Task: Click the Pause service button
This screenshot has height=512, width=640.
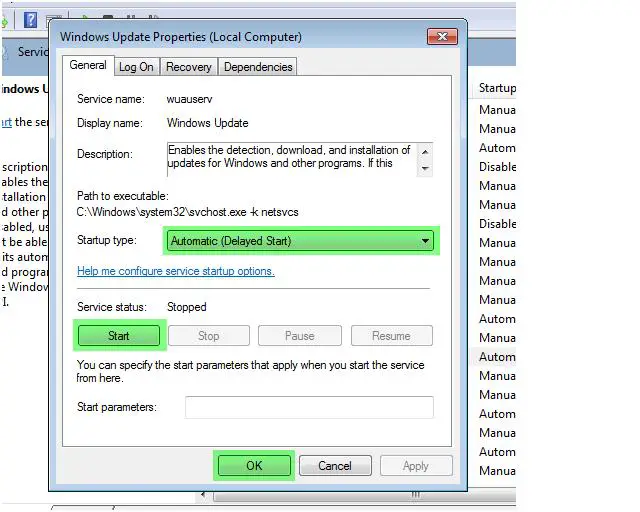Action: [x=300, y=336]
